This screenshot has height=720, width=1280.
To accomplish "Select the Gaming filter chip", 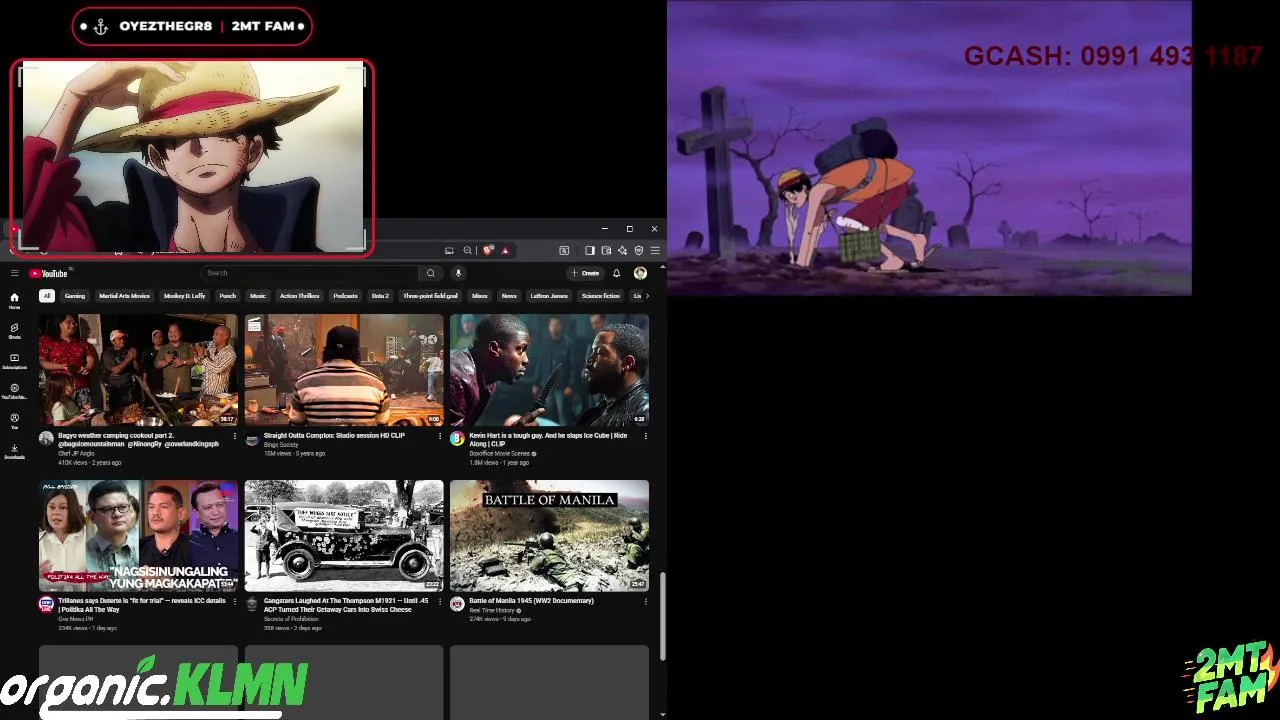I will (75, 296).
